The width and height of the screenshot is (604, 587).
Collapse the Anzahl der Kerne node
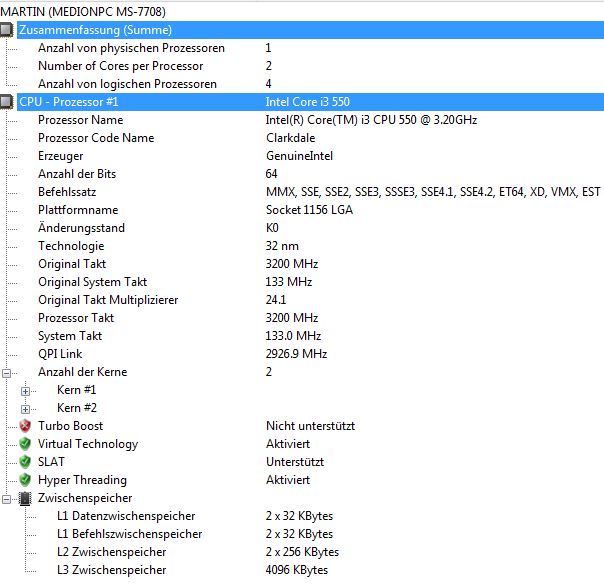[x=8, y=372]
